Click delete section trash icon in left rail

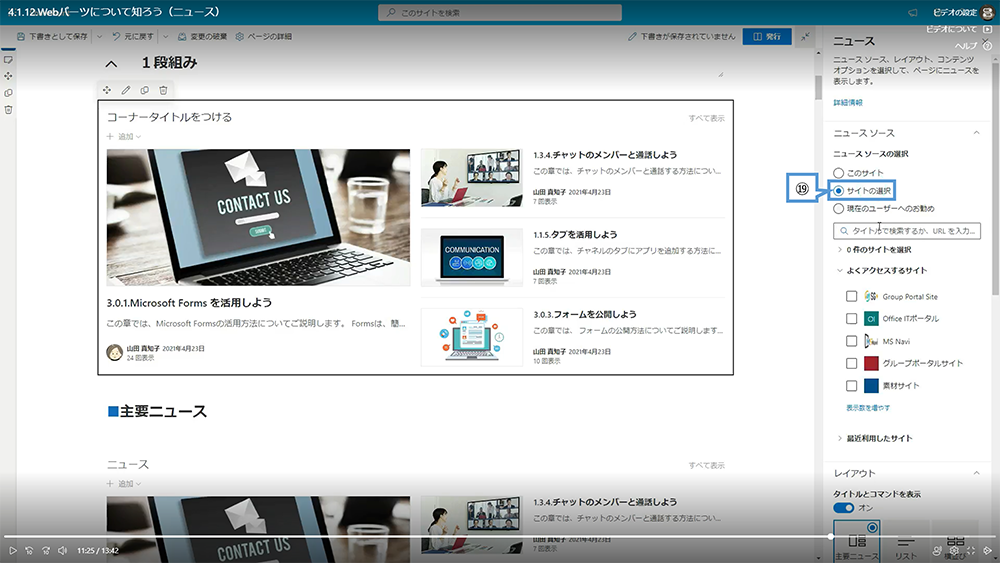coord(8,110)
